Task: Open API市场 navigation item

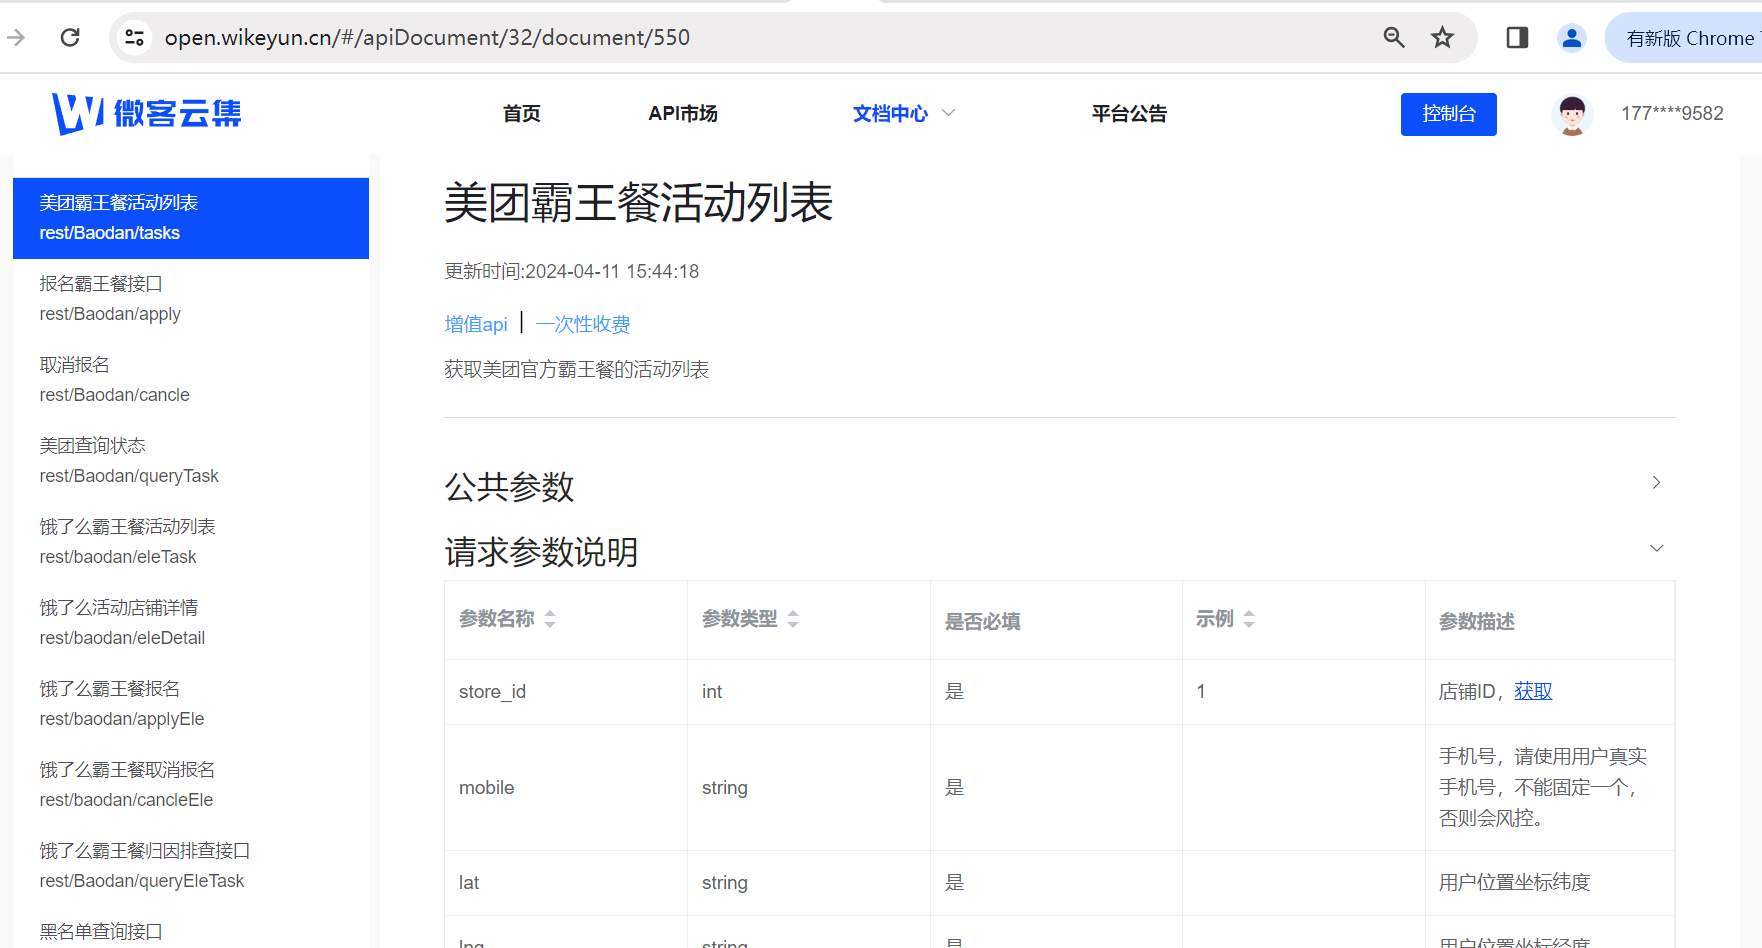Action: point(683,114)
